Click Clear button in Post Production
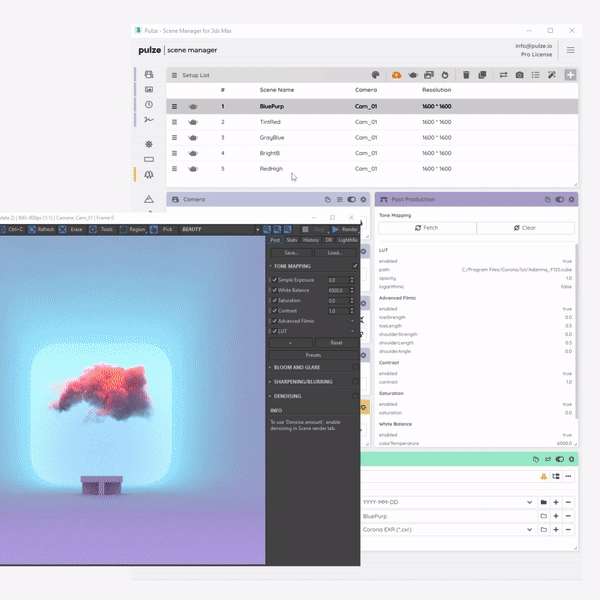 [x=525, y=228]
